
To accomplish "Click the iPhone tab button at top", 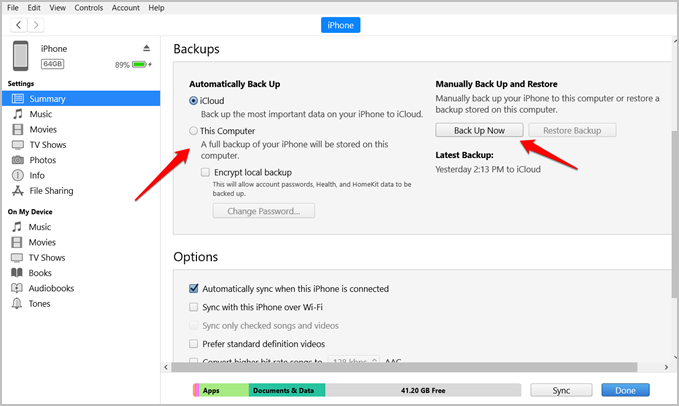I will [x=340, y=25].
